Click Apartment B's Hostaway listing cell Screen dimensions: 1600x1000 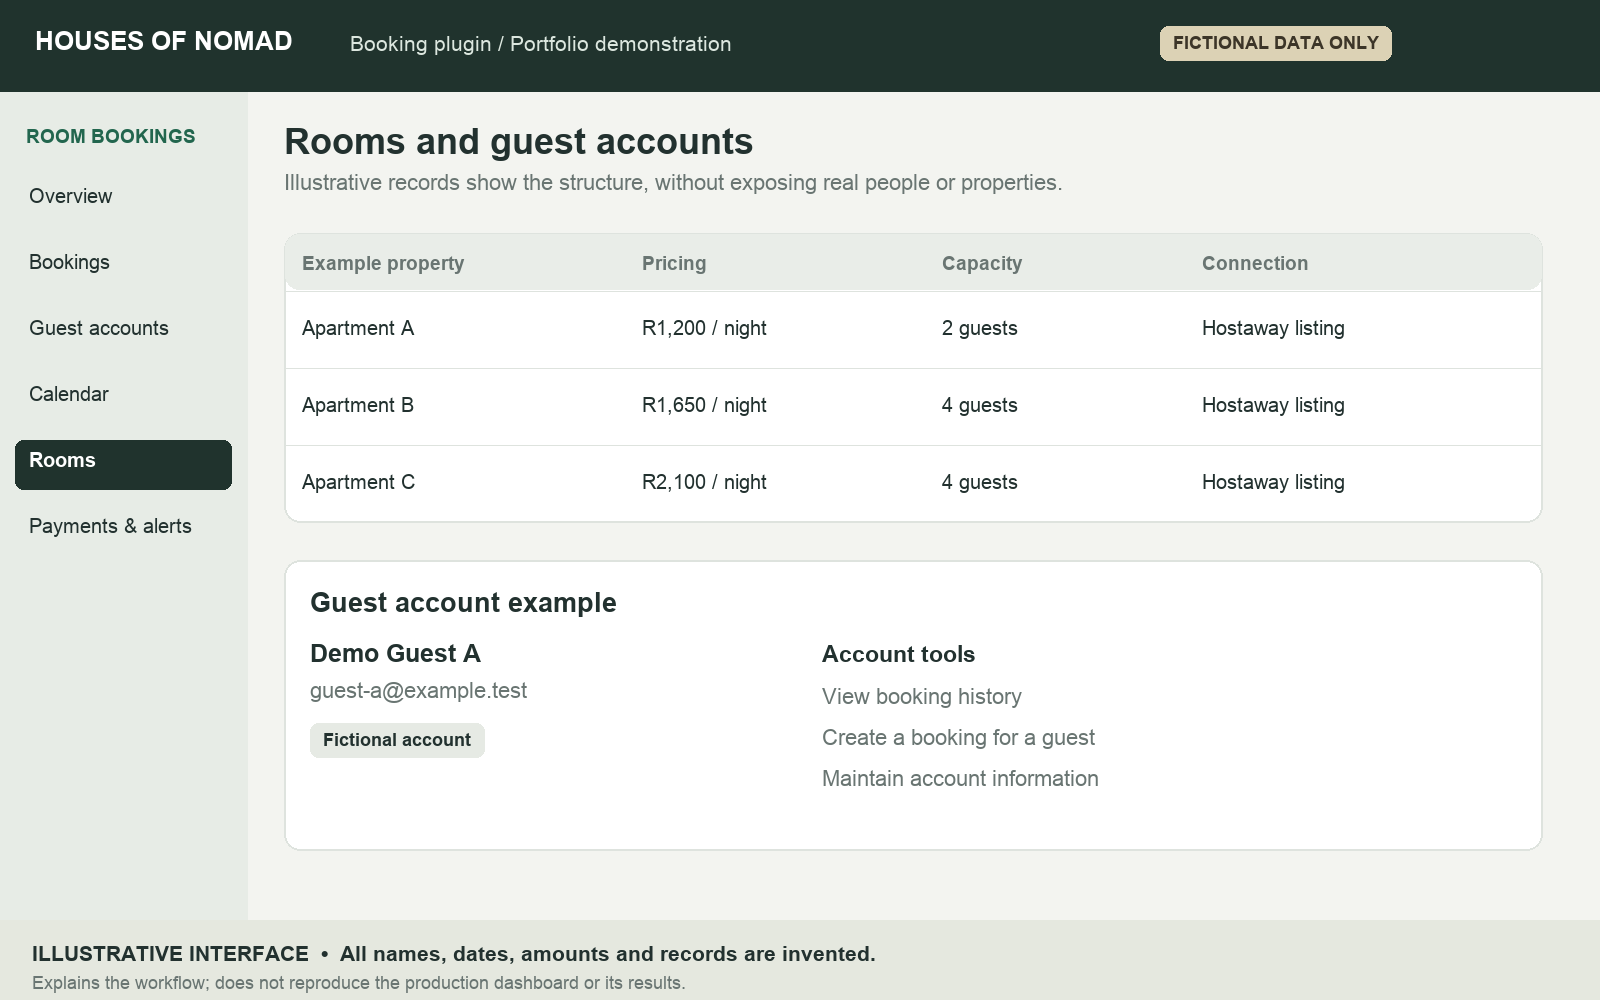(x=1273, y=405)
